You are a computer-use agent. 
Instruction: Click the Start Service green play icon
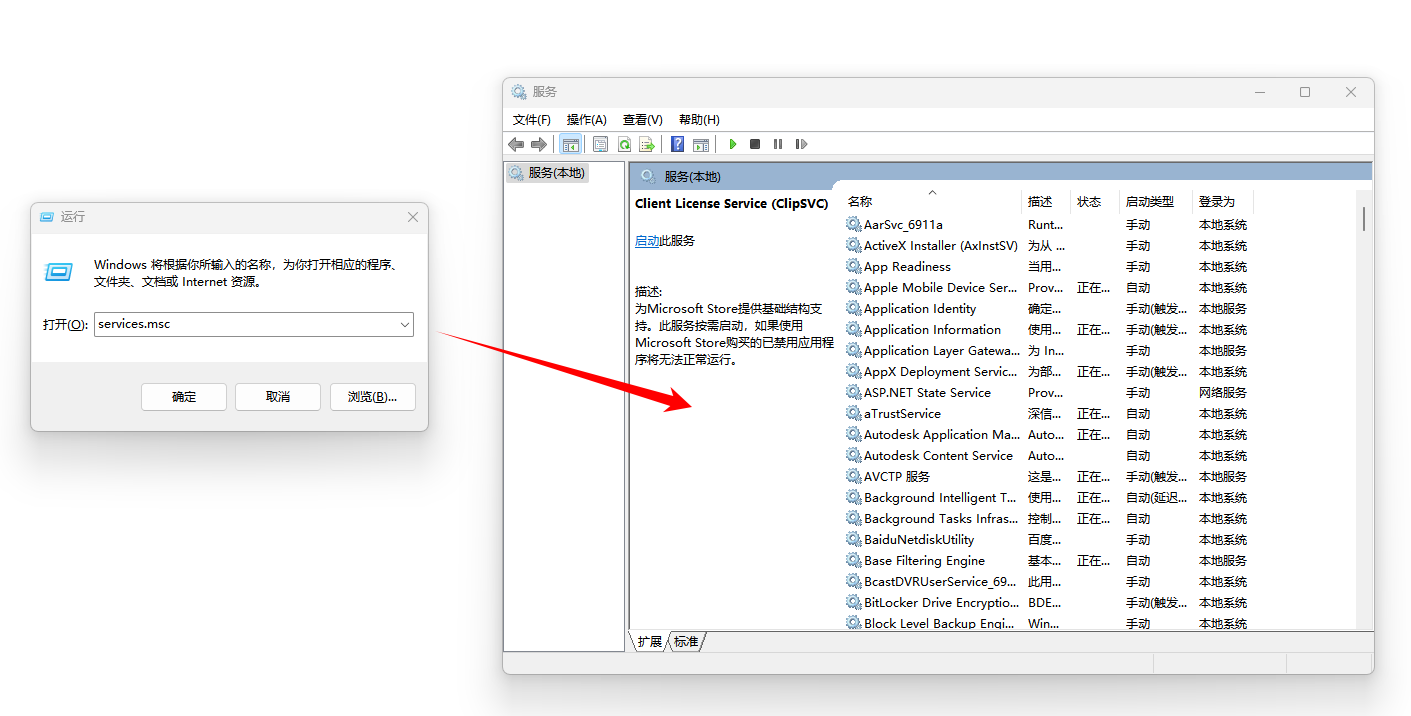coord(732,145)
